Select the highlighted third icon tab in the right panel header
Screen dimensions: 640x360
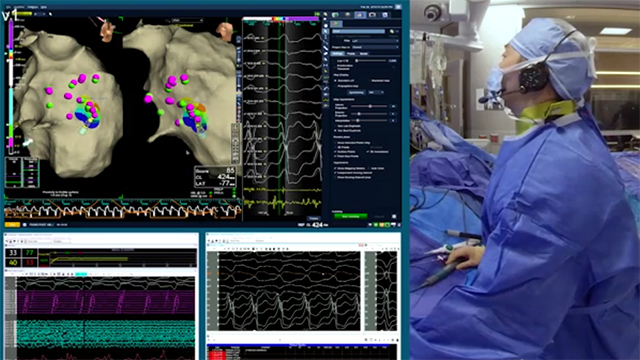point(360,15)
